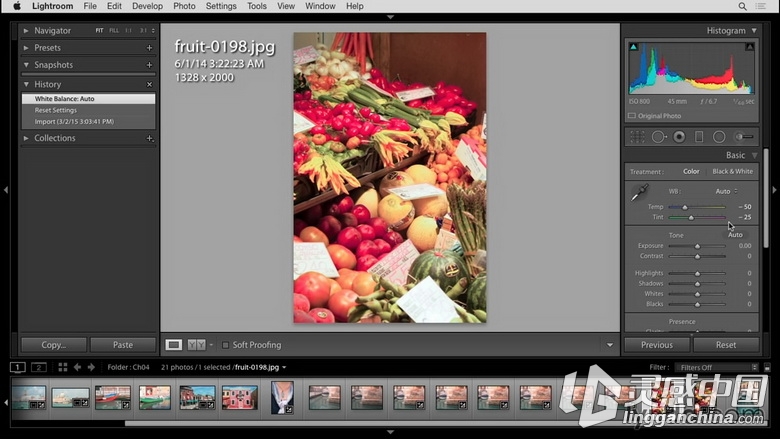Pick the White Balance Selector eyedropper
The image size is (780, 439).
[x=640, y=192]
